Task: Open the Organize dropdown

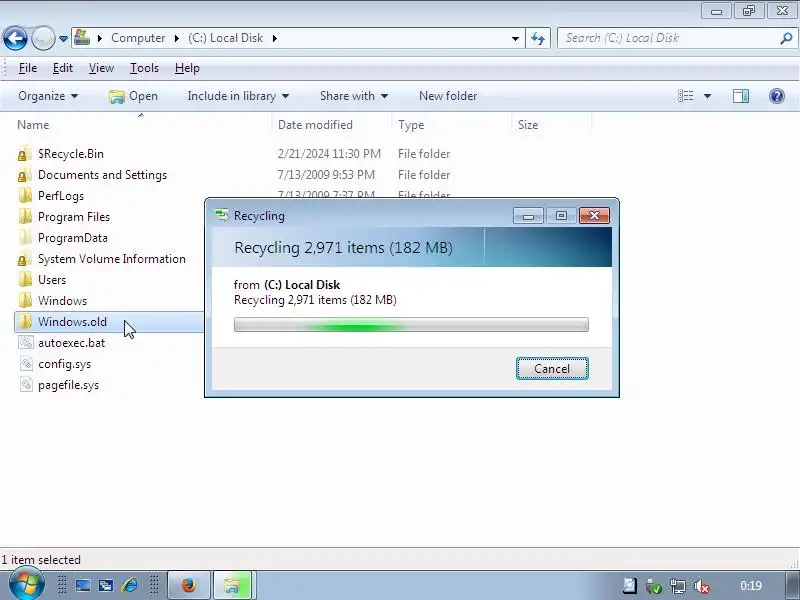Action: (x=48, y=96)
